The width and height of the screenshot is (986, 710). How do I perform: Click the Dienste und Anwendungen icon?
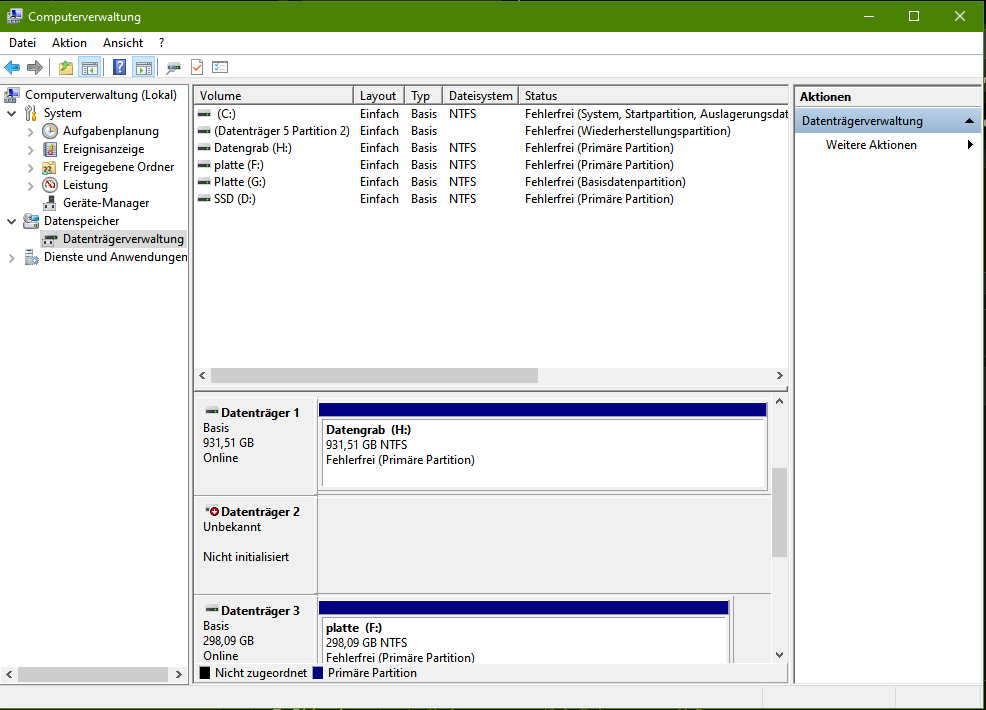[x=31, y=257]
